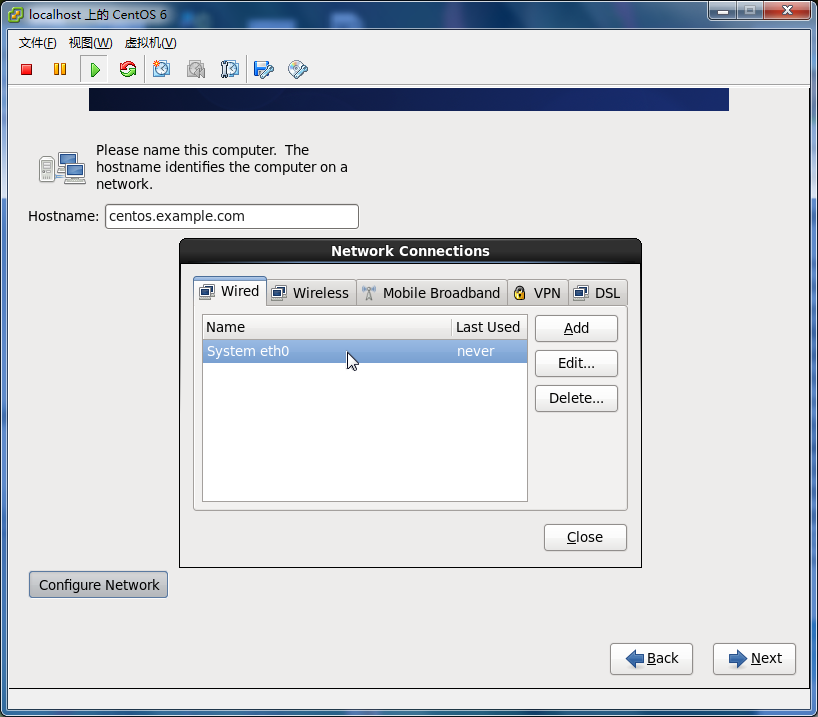Click the Edit... button

click(576, 363)
